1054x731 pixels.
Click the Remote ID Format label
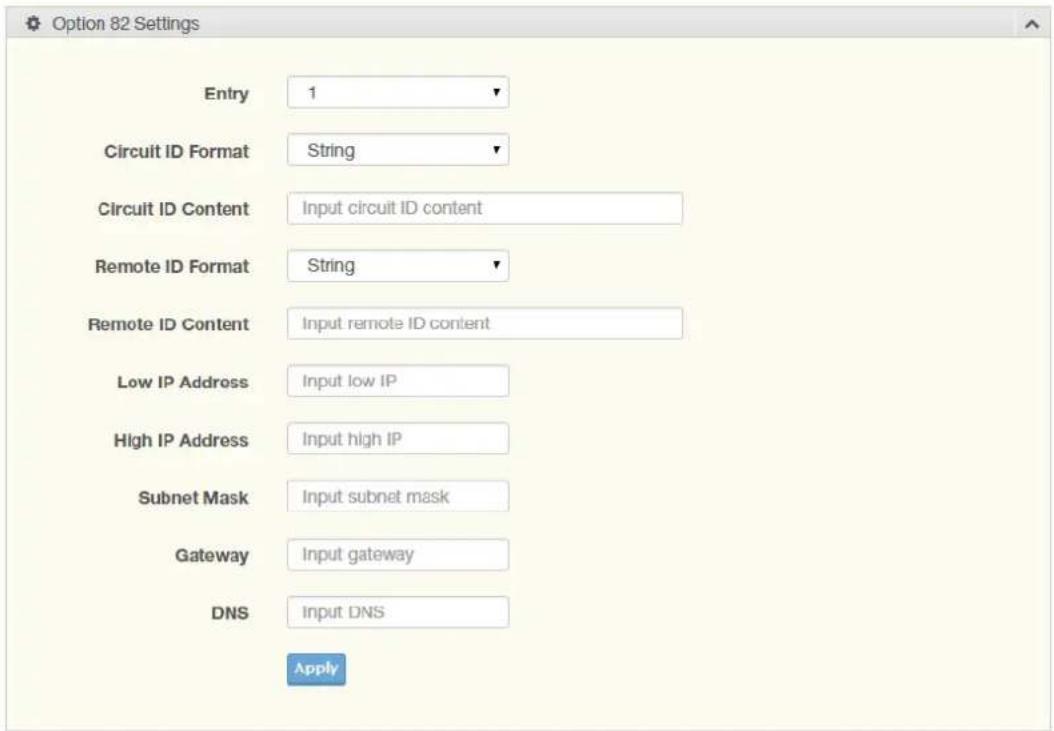[x=172, y=267]
